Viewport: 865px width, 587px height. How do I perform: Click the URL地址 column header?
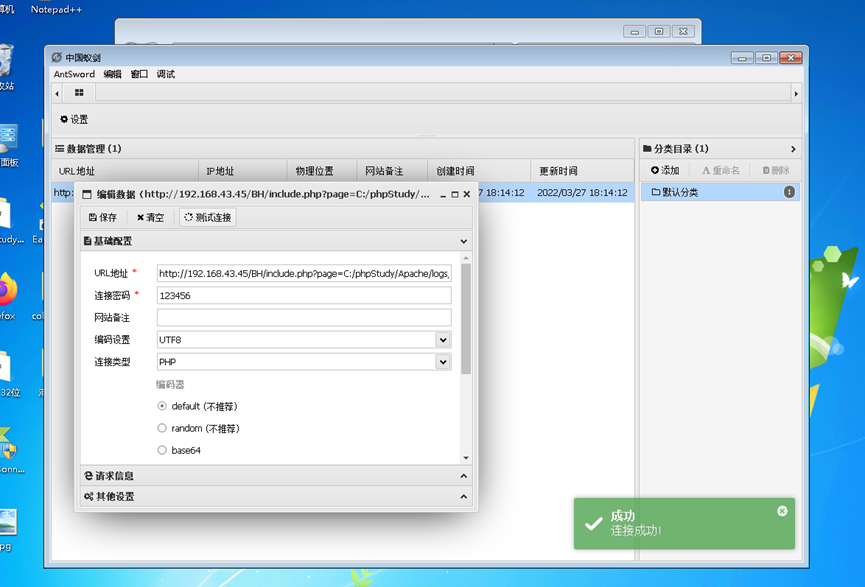[x=125, y=171]
